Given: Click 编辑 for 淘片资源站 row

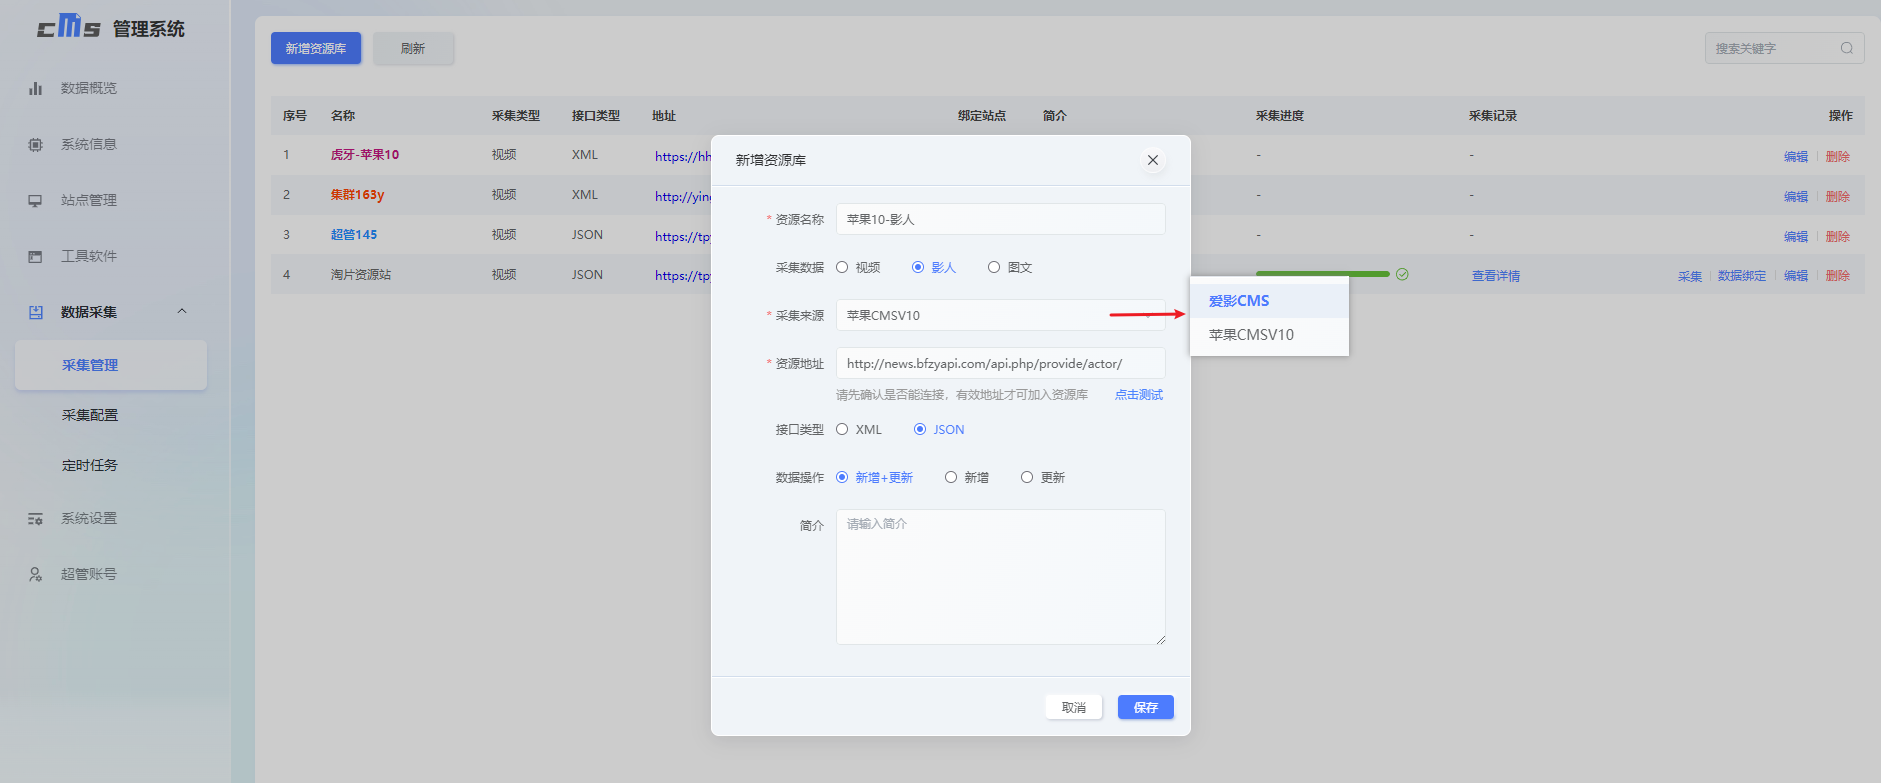Looking at the screenshot, I should (1796, 276).
